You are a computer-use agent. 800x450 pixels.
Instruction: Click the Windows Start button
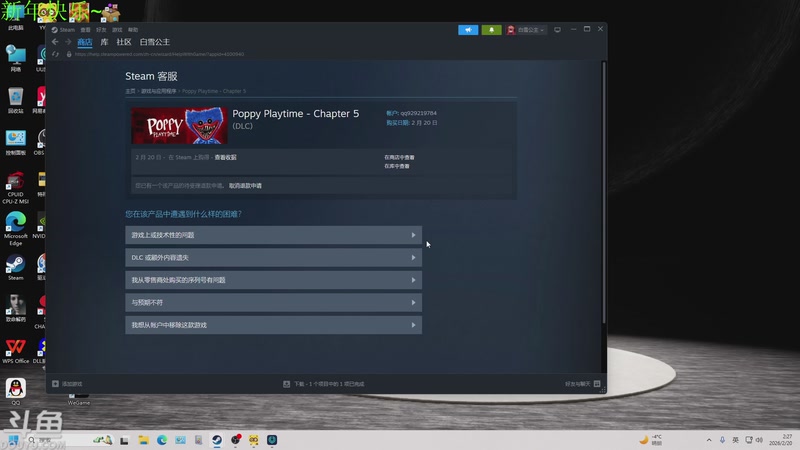tap(13, 440)
